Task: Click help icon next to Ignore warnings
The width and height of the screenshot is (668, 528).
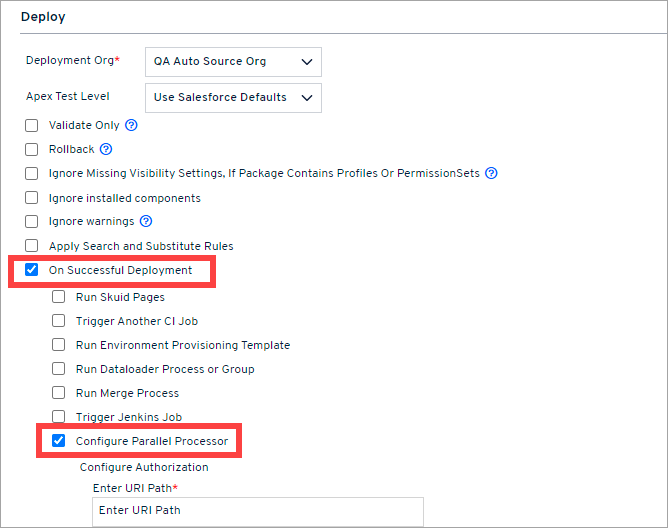Action: tap(146, 221)
